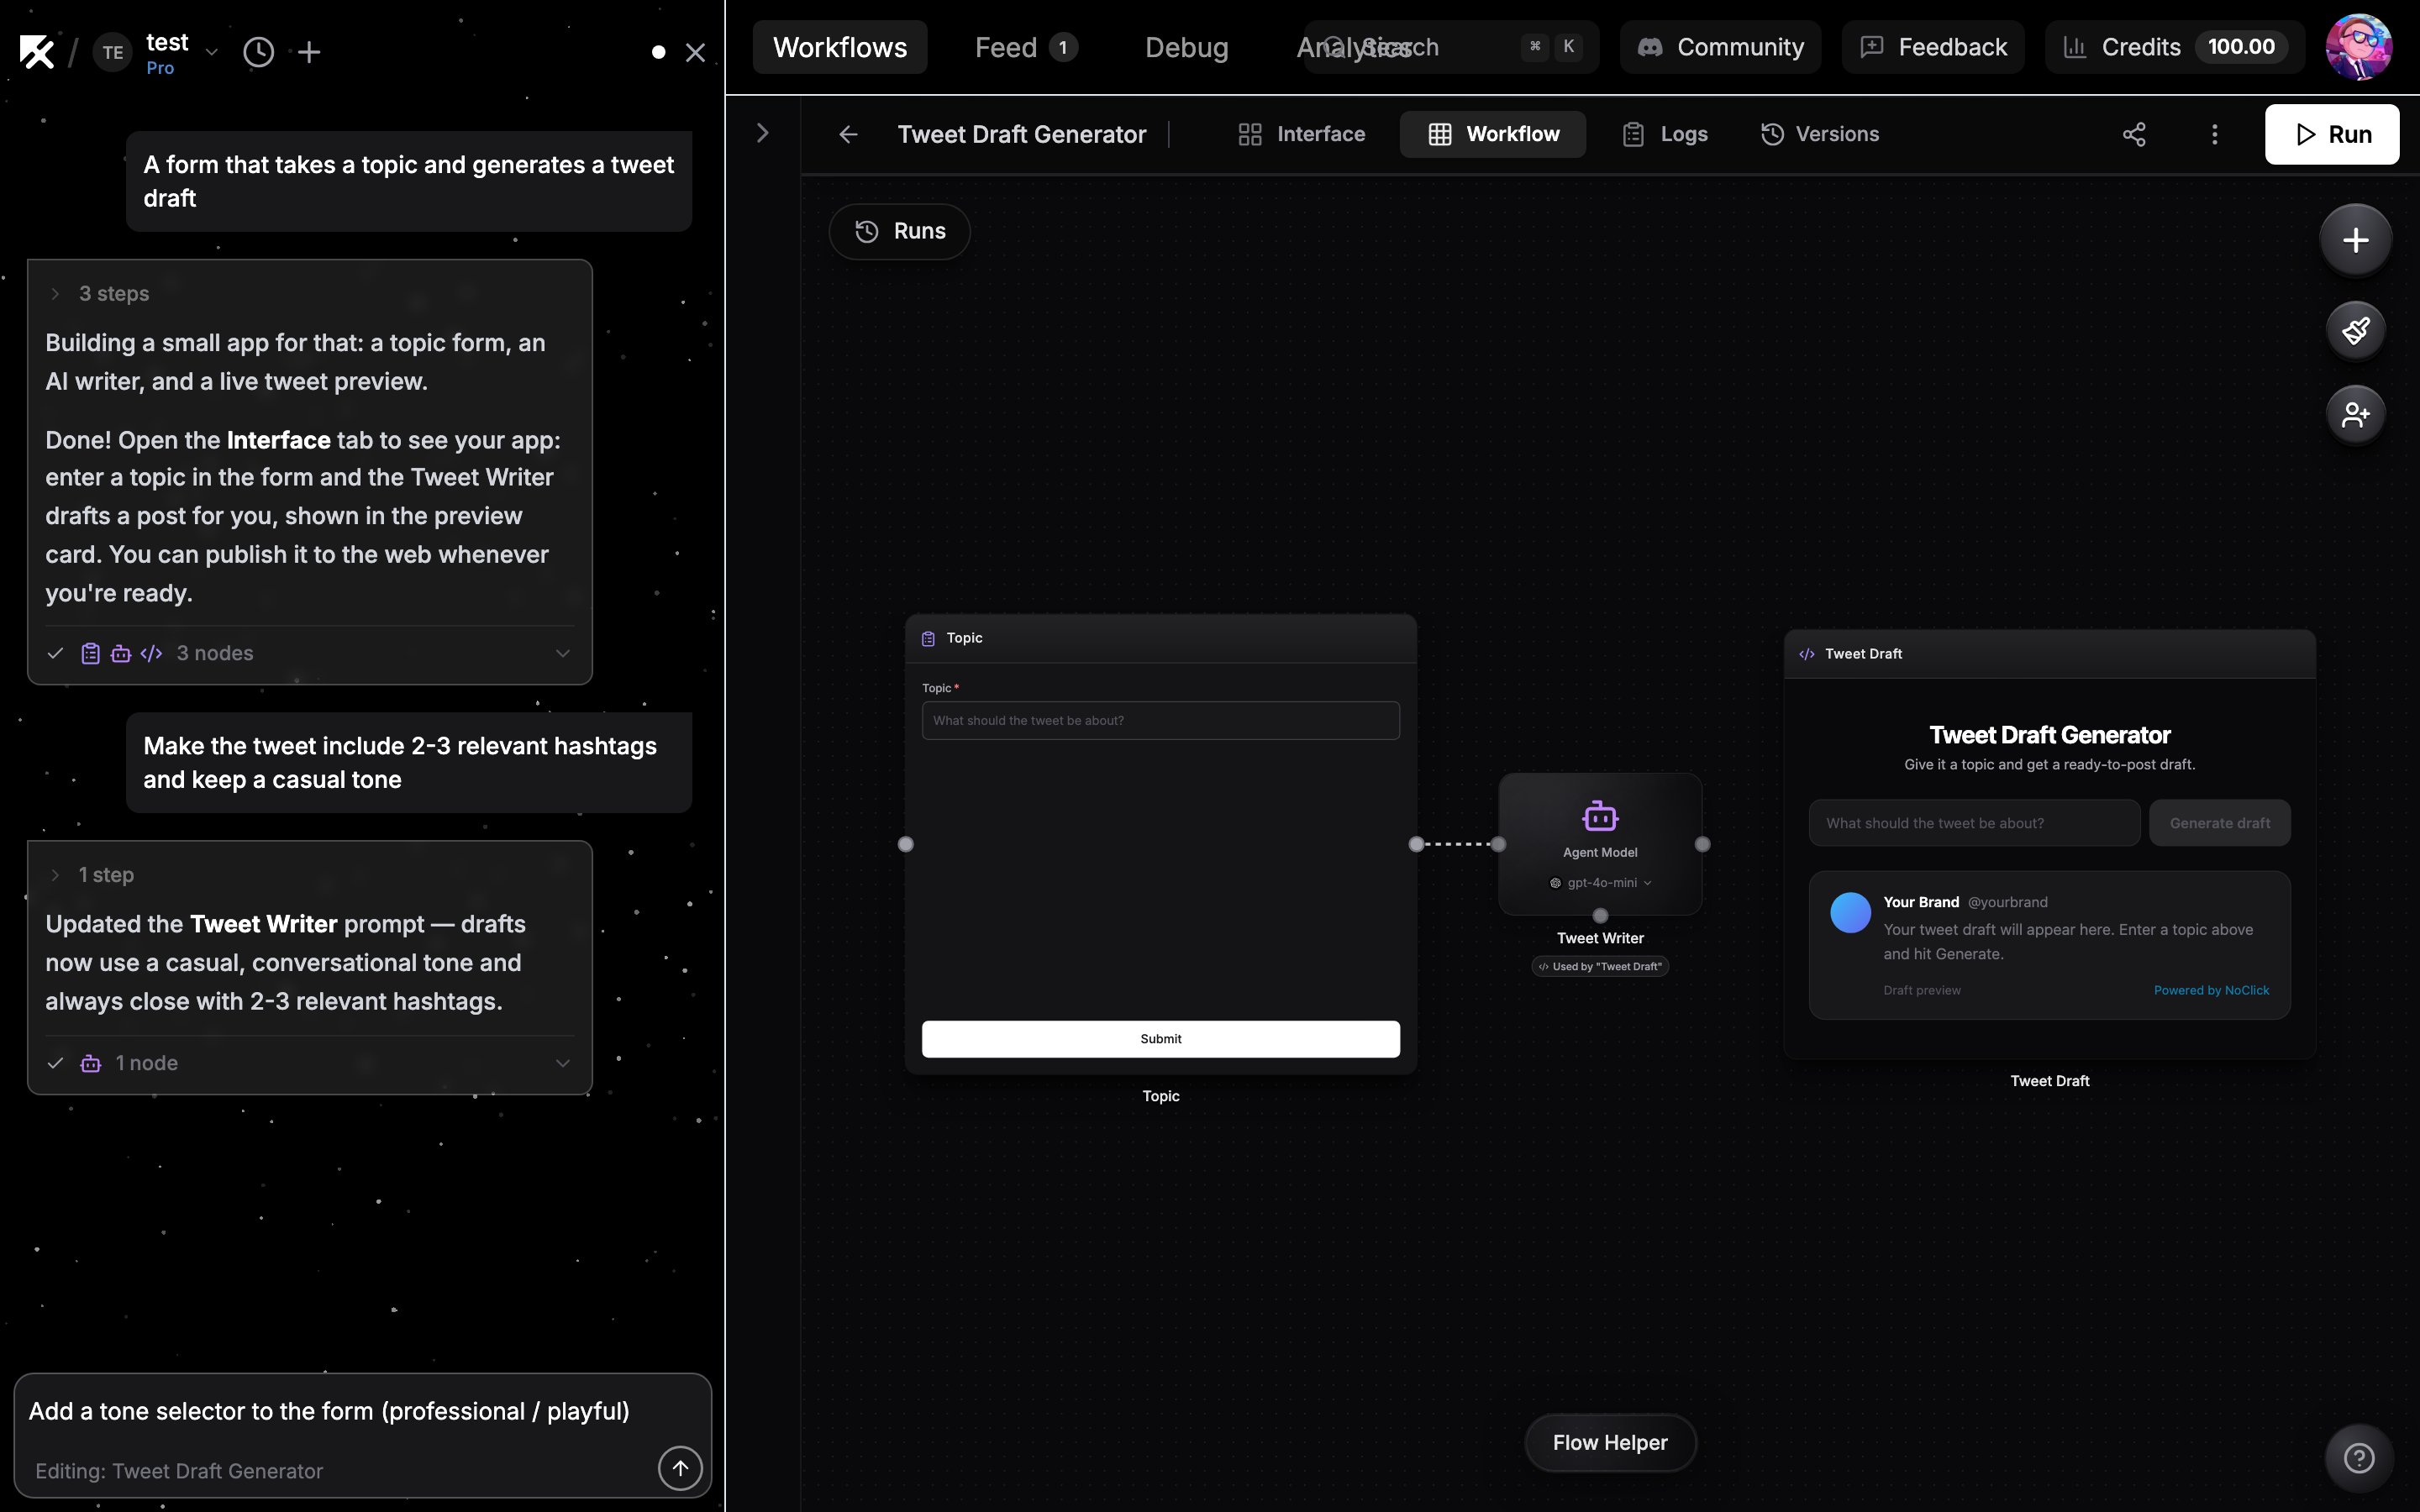Open the gpt-4o-mini model dropdown
Screen dimensions: 2420x1512
click(x=1600, y=883)
